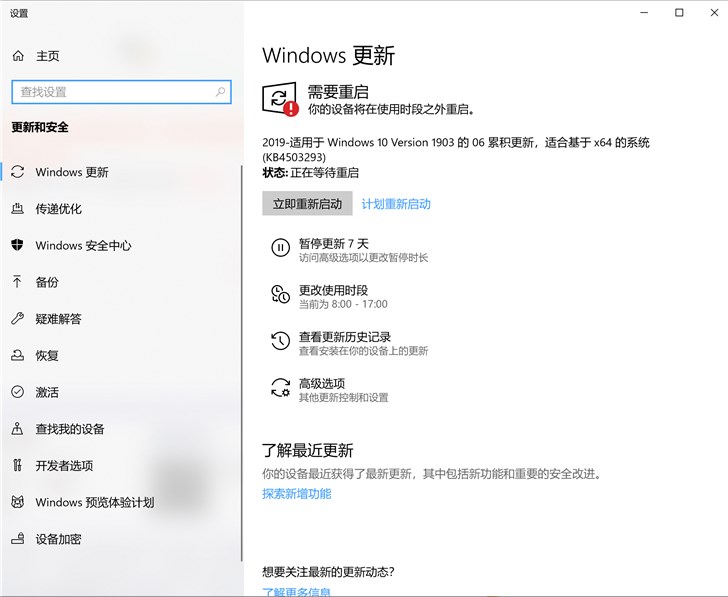Go to Windows 安全中心 page
This screenshot has height=597, width=728.
pyautogui.click(x=121, y=245)
